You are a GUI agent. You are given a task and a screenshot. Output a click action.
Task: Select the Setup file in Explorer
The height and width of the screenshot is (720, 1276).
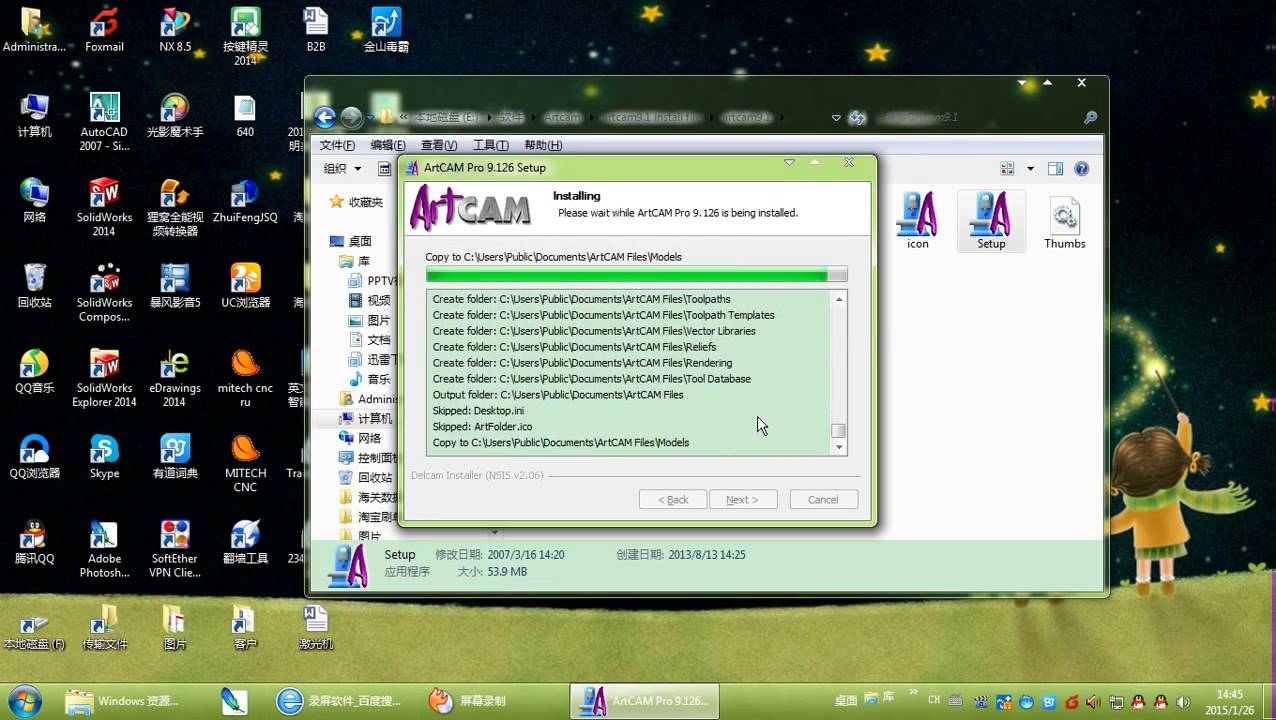[991, 221]
